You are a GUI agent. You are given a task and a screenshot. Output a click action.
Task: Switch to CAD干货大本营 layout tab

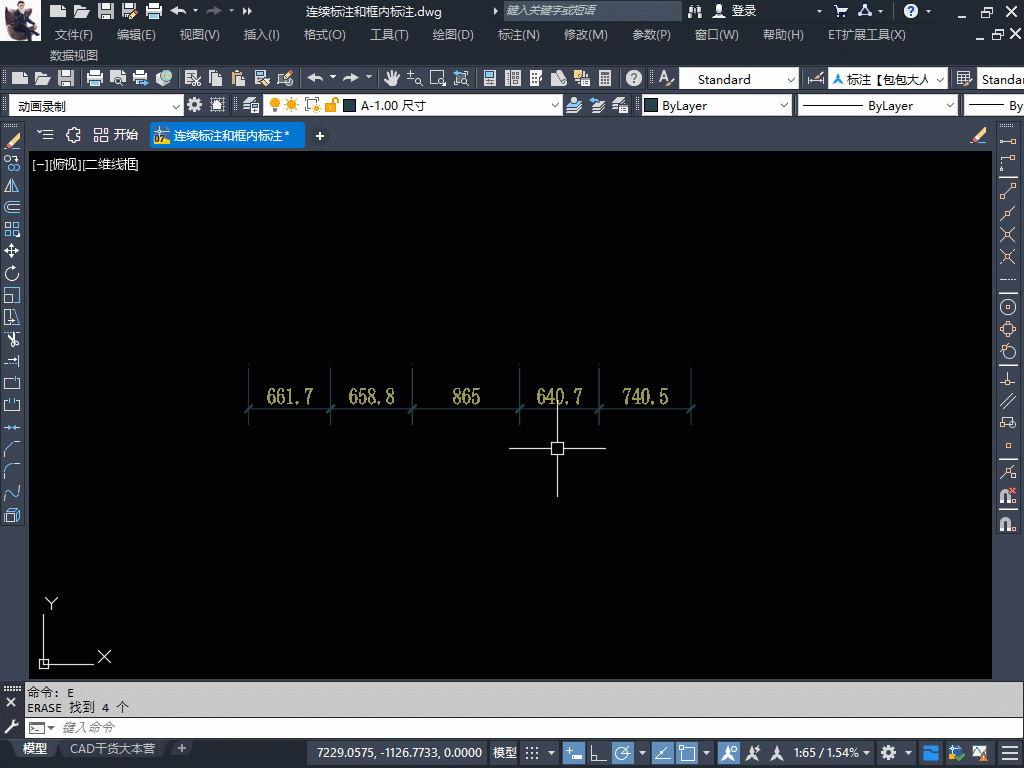112,748
